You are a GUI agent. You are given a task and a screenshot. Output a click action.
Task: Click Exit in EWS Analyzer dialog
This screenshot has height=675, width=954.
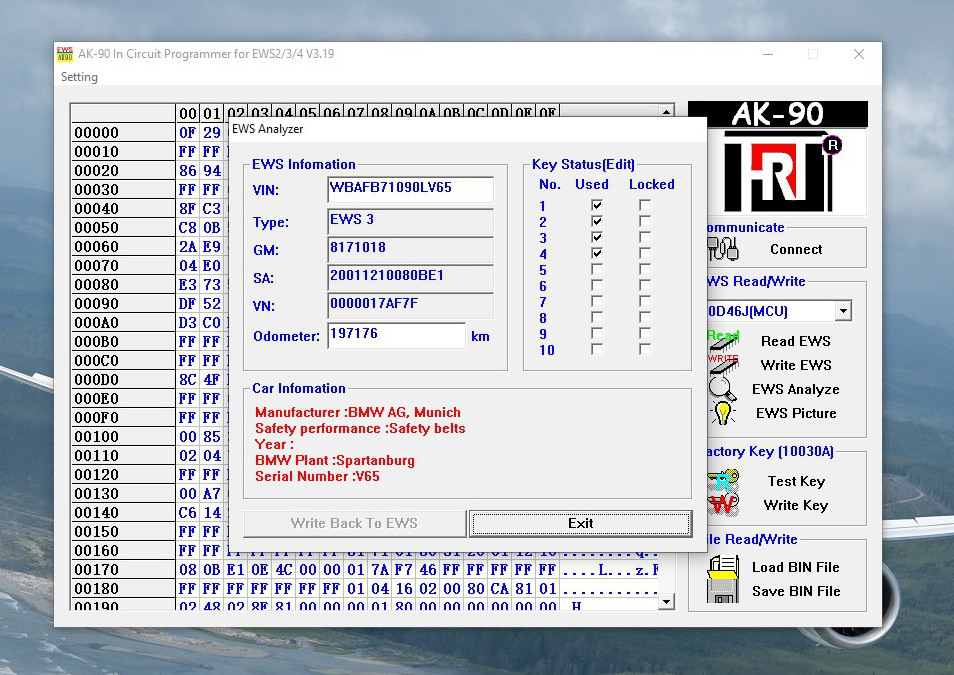click(x=580, y=523)
